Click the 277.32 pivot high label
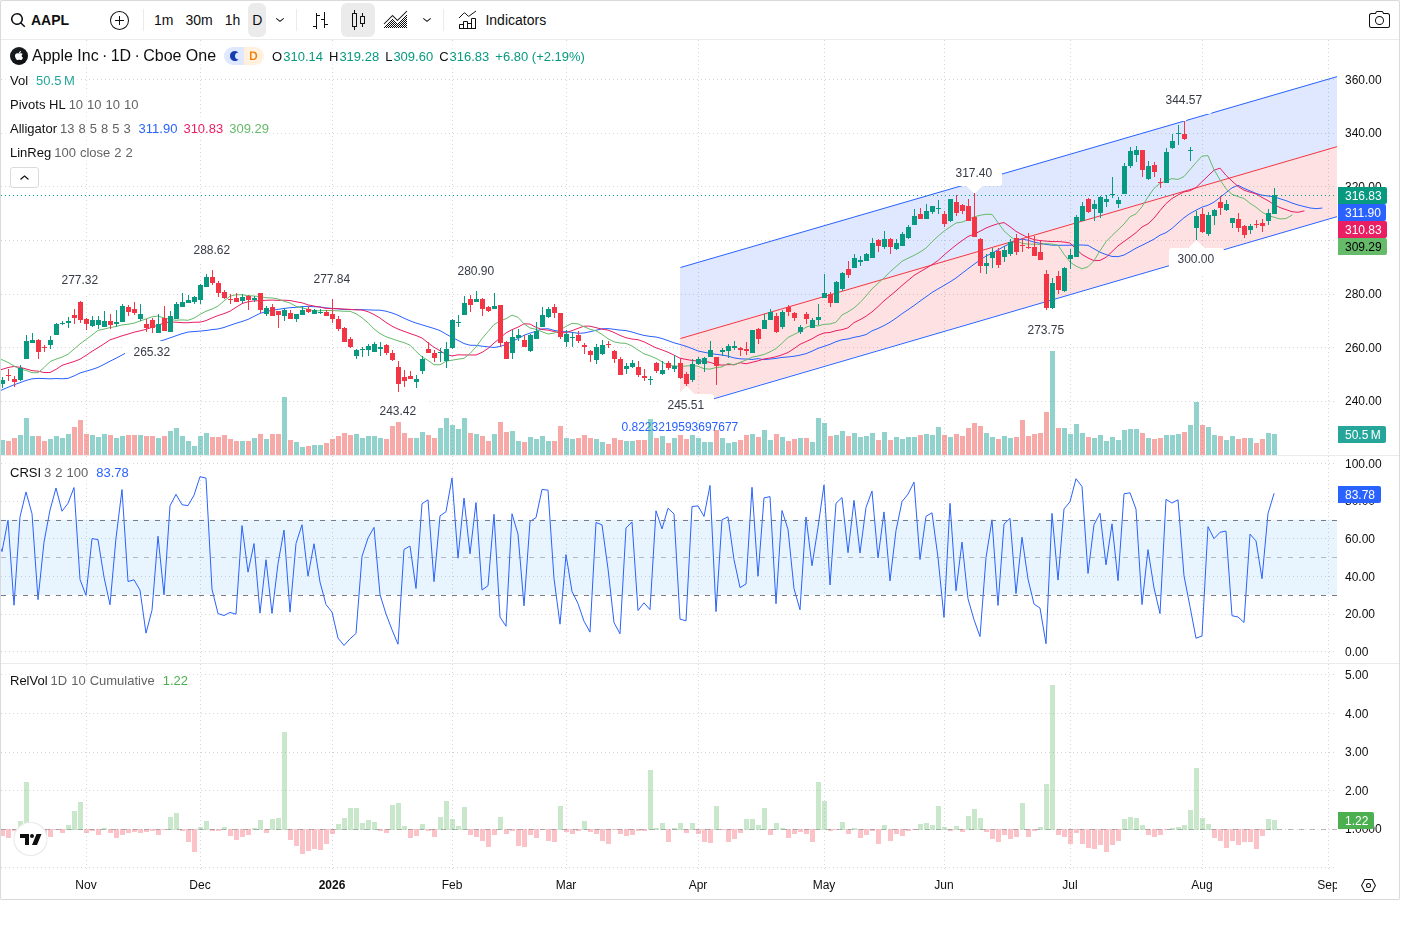1420x950 pixels. pyautogui.click(x=80, y=280)
